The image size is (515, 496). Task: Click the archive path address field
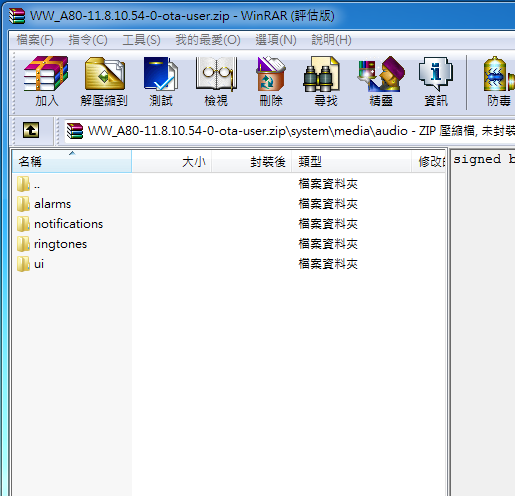pyautogui.click(x=289, y=131)
